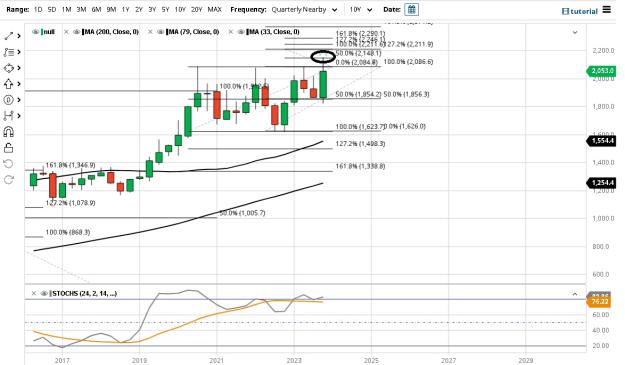Remove the MA (200, Close, 0) study
The height and width of the screenshot is (365, 625).
pyautogui.click(x=67, y=32)
